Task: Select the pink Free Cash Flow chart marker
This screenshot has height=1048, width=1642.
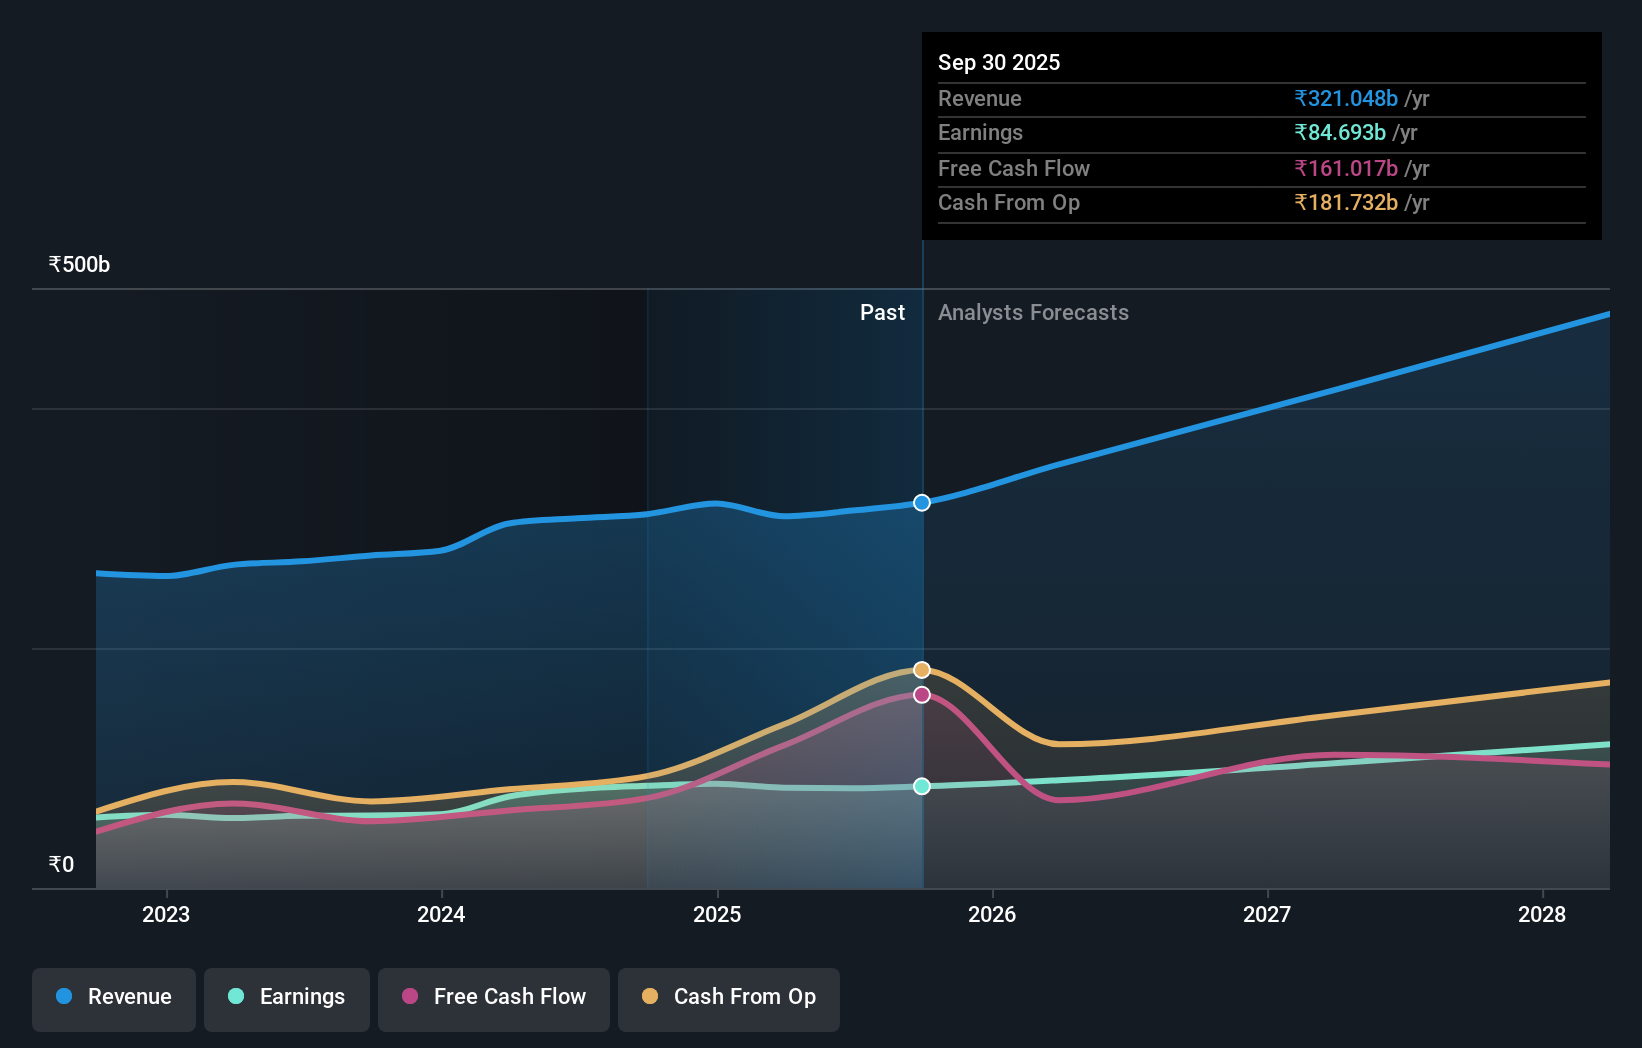Action: 921,695
